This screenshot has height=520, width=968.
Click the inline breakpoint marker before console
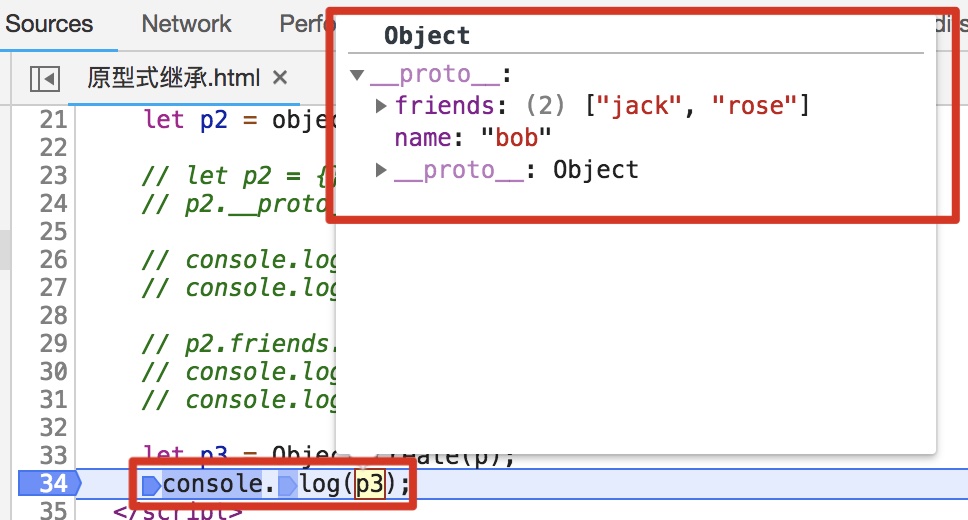point(151,485)
